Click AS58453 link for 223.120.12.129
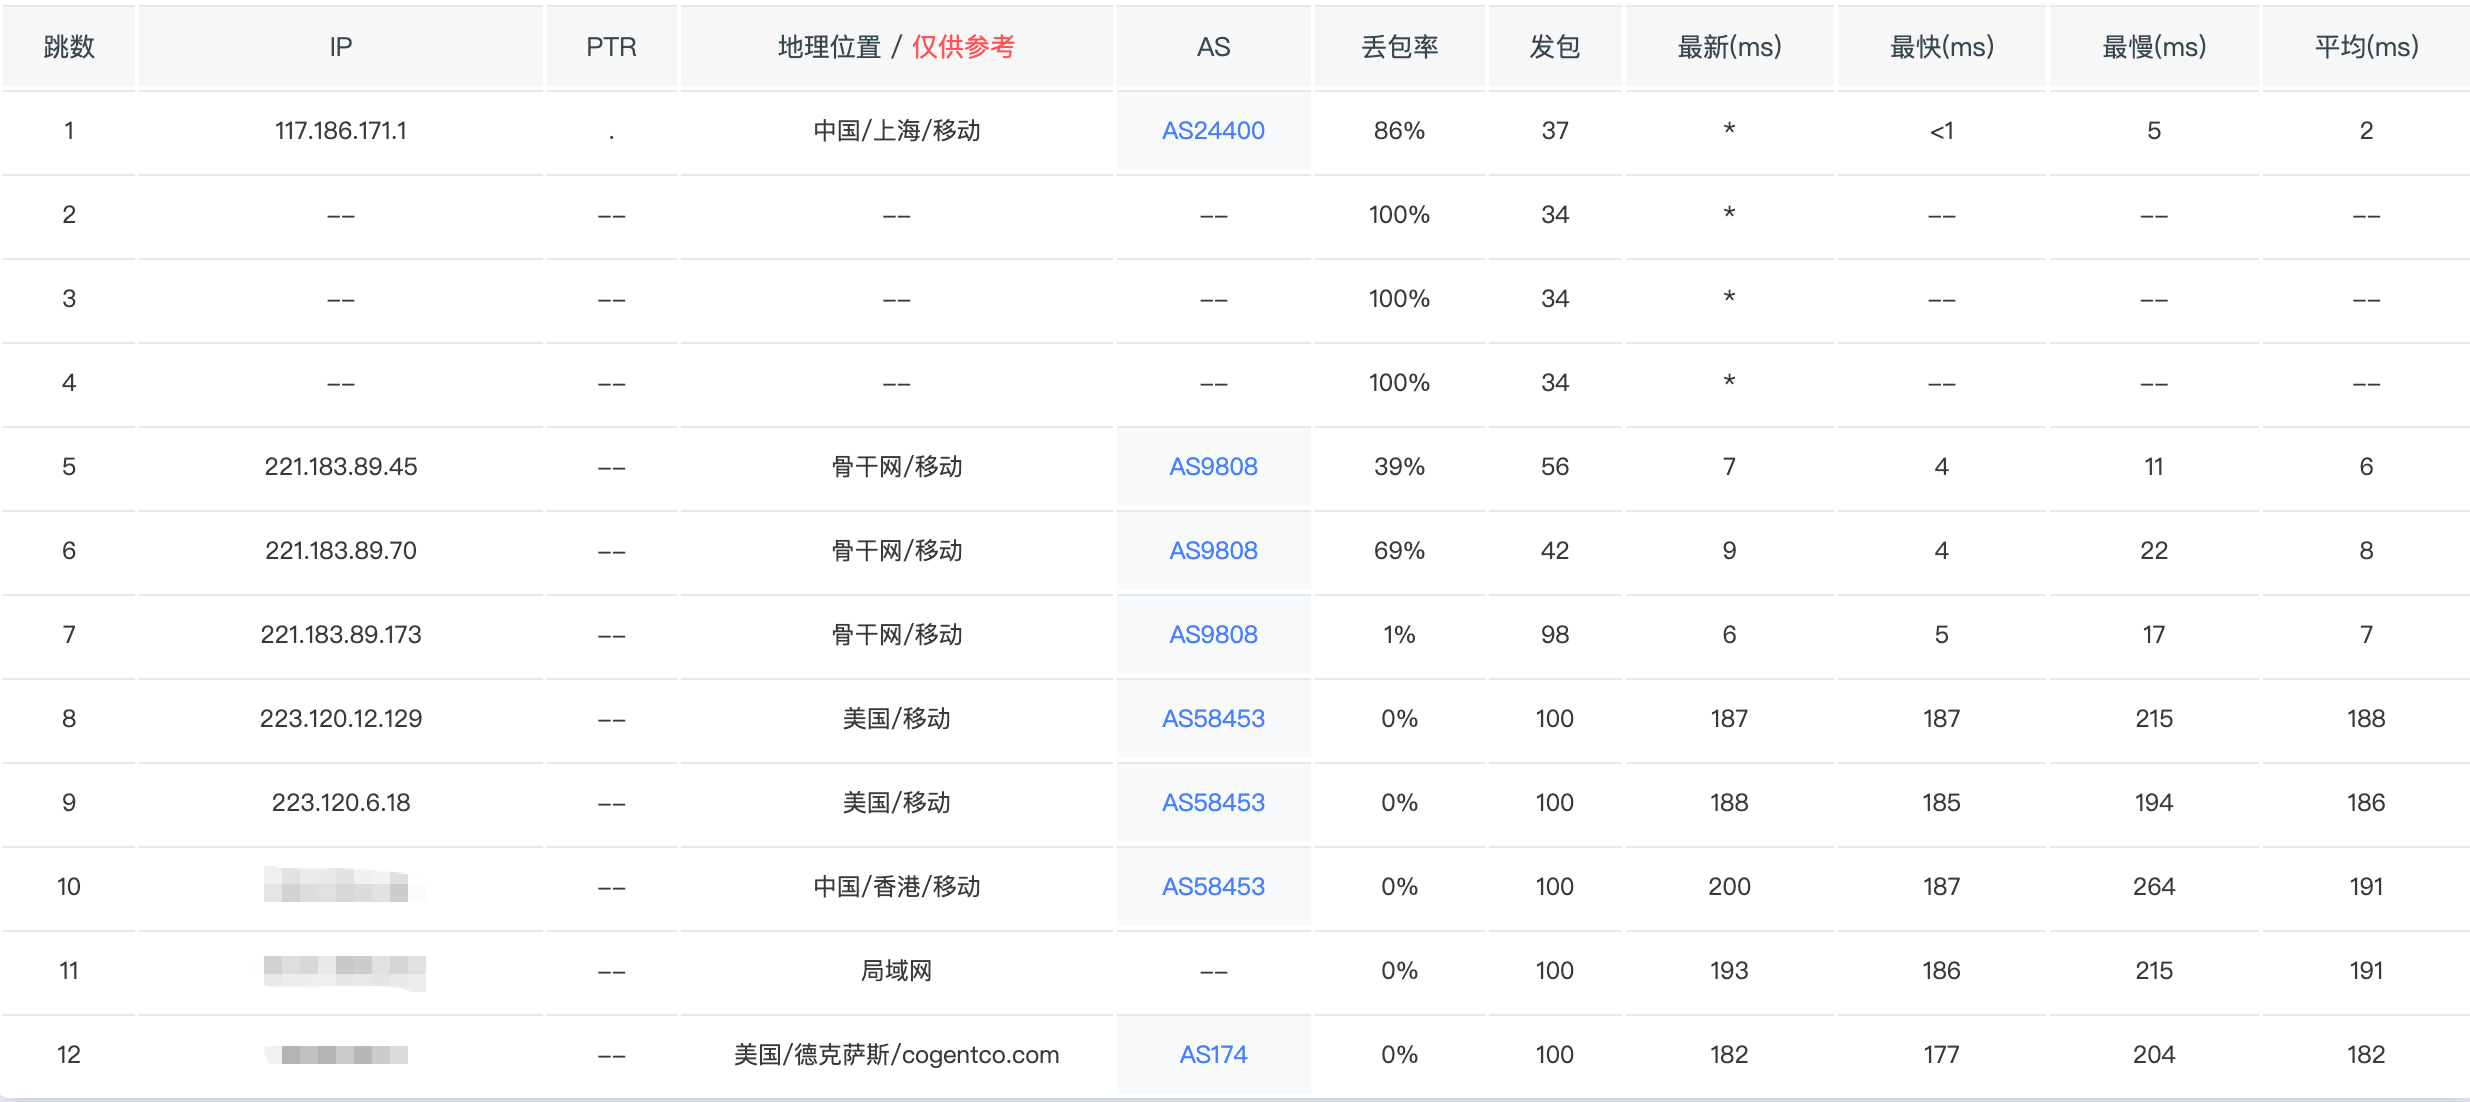 coord(1213,719)
